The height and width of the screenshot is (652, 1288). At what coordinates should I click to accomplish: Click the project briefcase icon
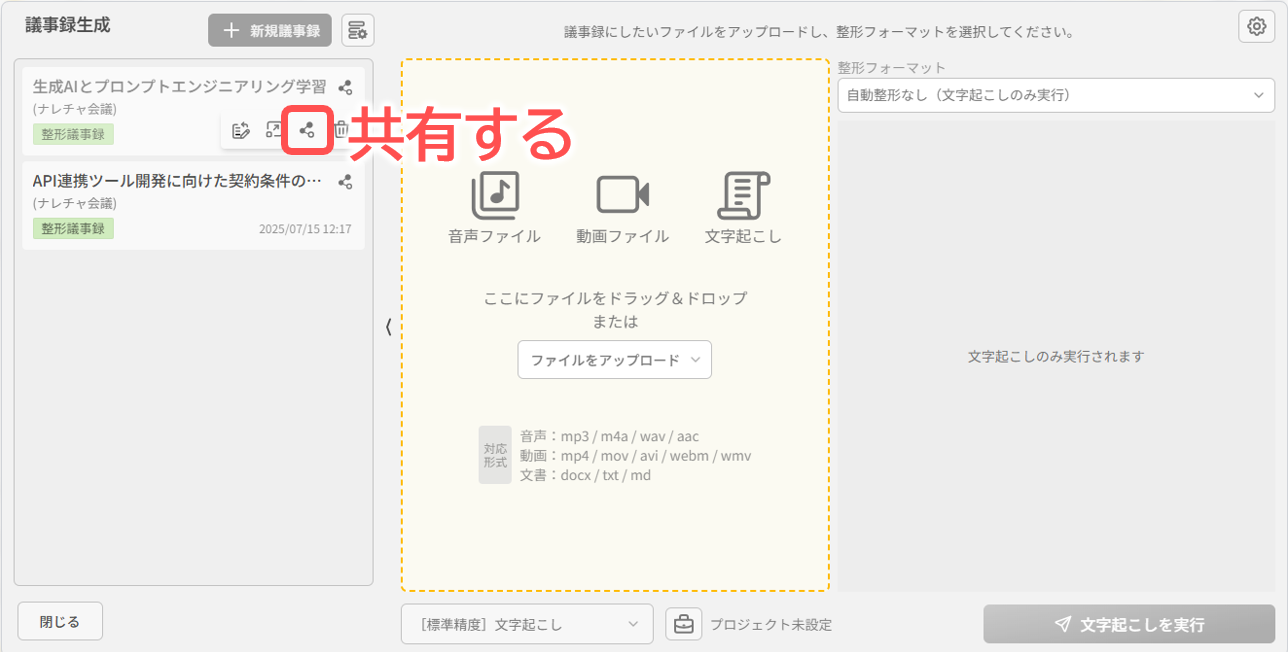point(684,623)
